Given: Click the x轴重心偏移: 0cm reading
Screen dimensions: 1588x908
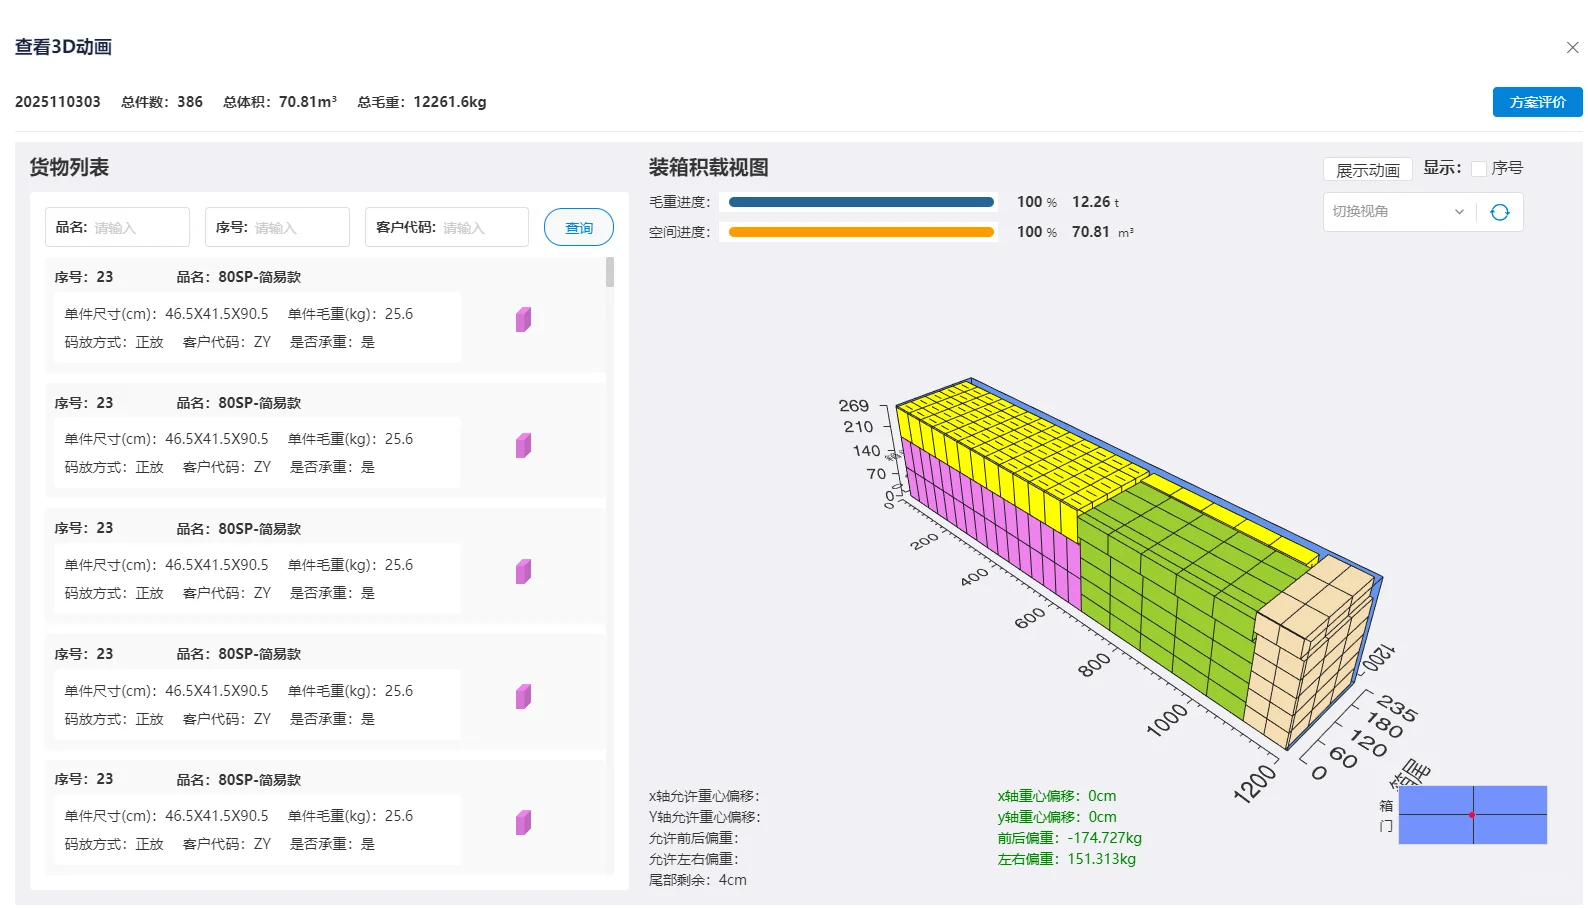Looking at the screenshot, I should (x=1057, y=796).
